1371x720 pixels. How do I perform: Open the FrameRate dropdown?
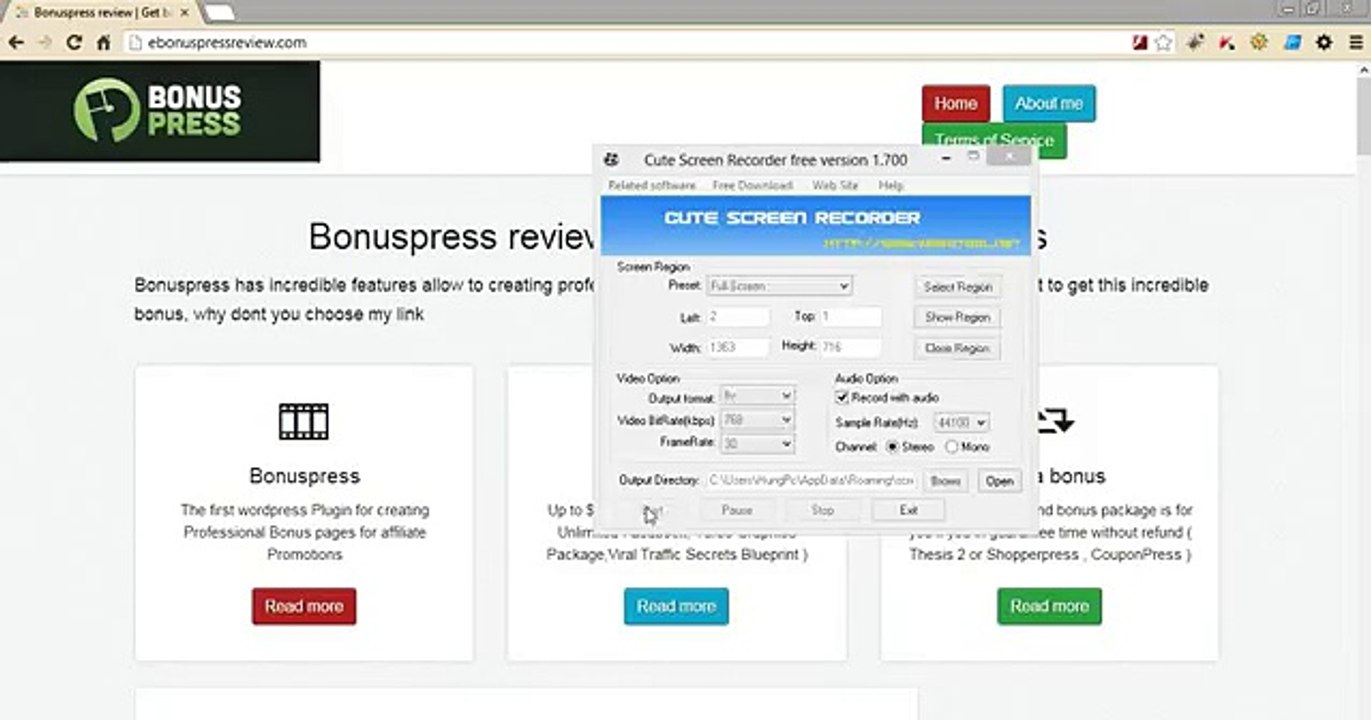(757, 443)
